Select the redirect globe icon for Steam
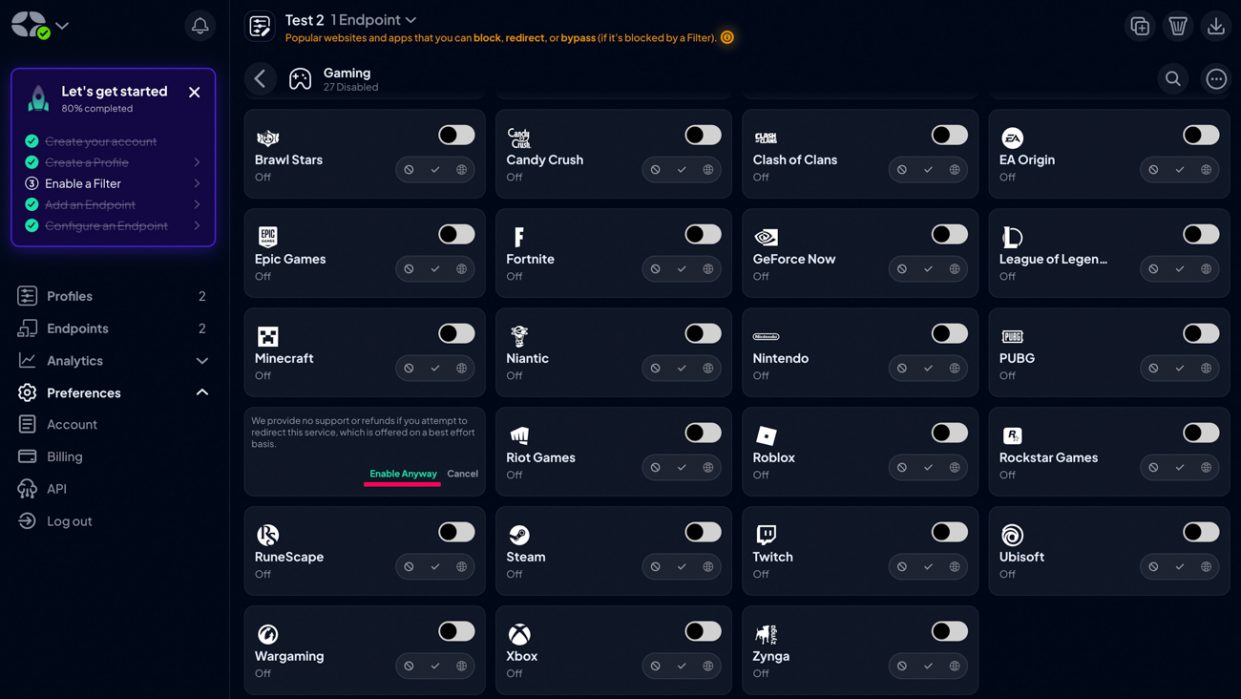 708,567
